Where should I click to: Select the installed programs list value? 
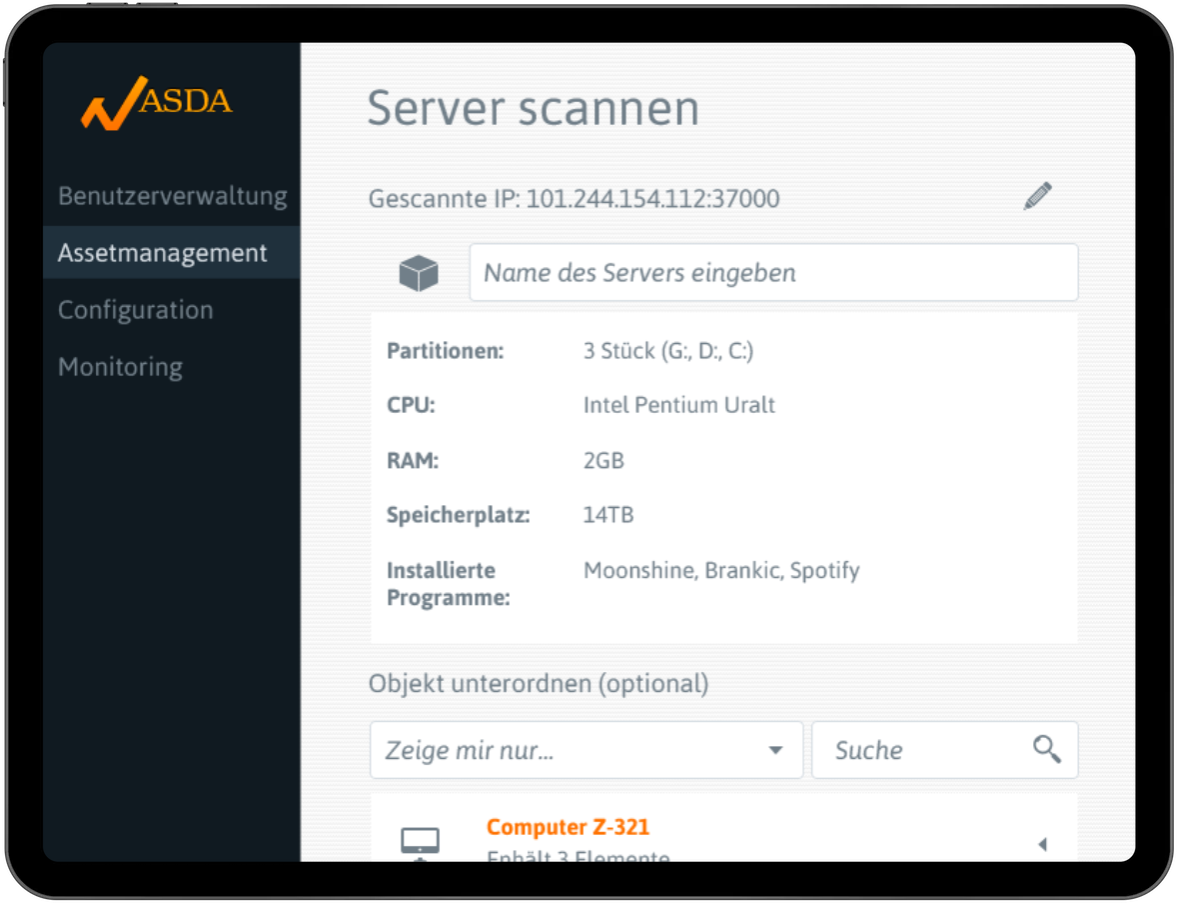(720, 571)
